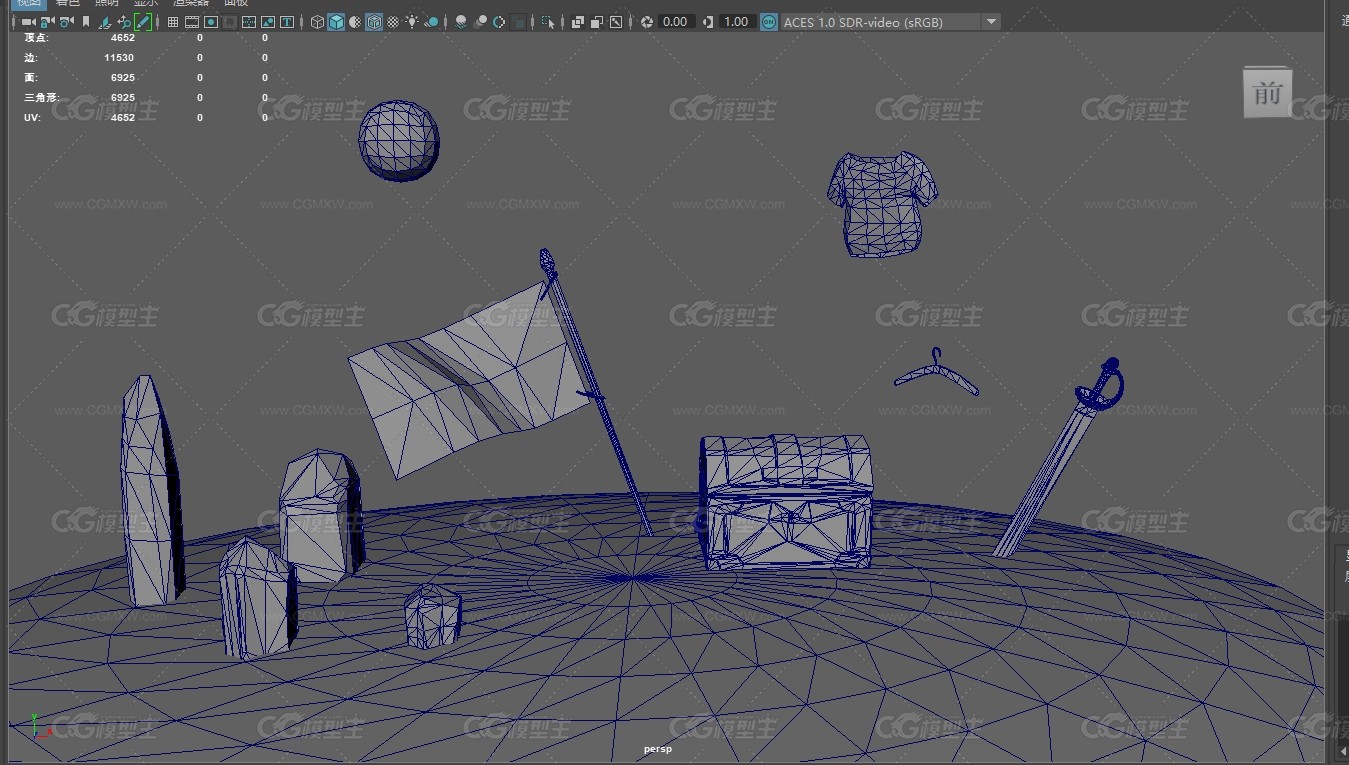1349x765 pixels.
Task: Click the edge count 11530
Action: tap(119, 58)
